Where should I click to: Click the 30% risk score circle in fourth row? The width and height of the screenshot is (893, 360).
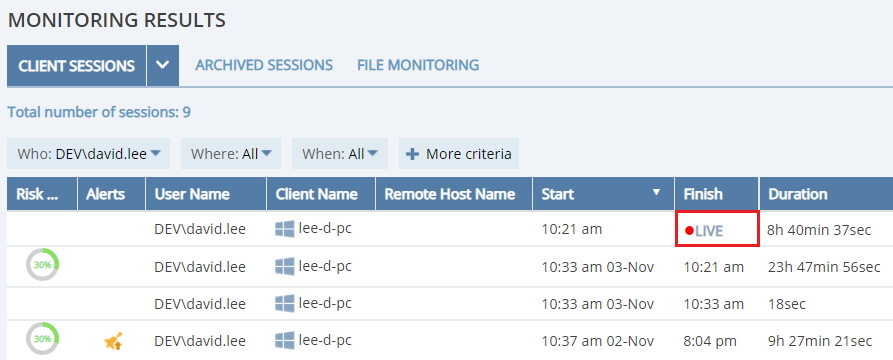point(42,339)
